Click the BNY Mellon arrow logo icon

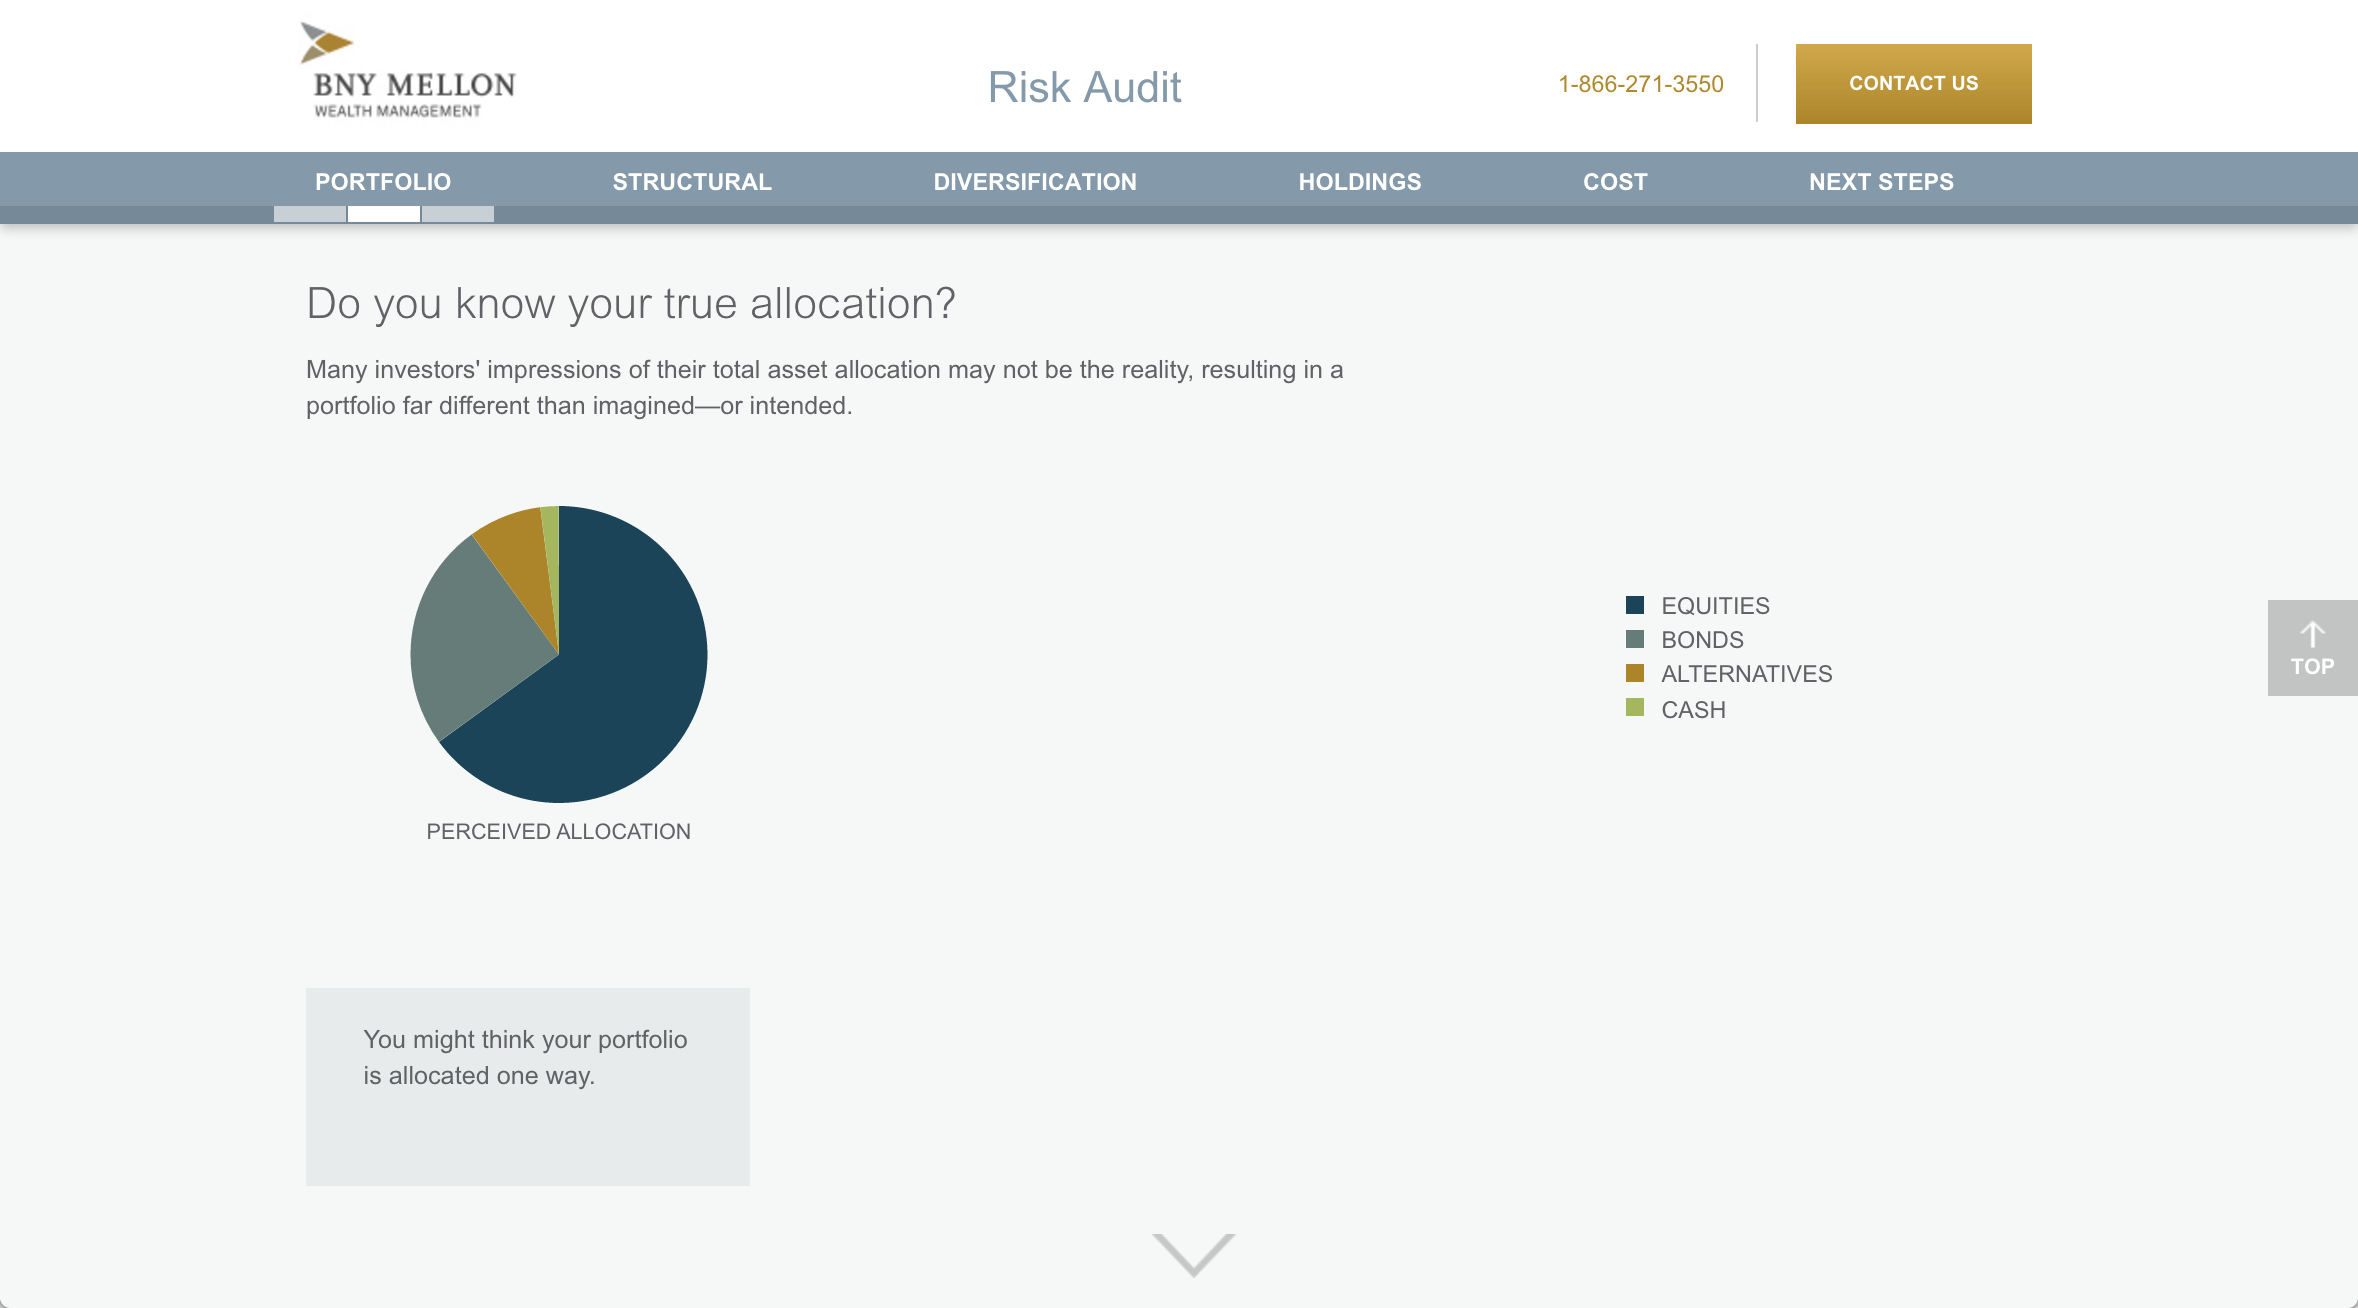click(x=325, y=43)
